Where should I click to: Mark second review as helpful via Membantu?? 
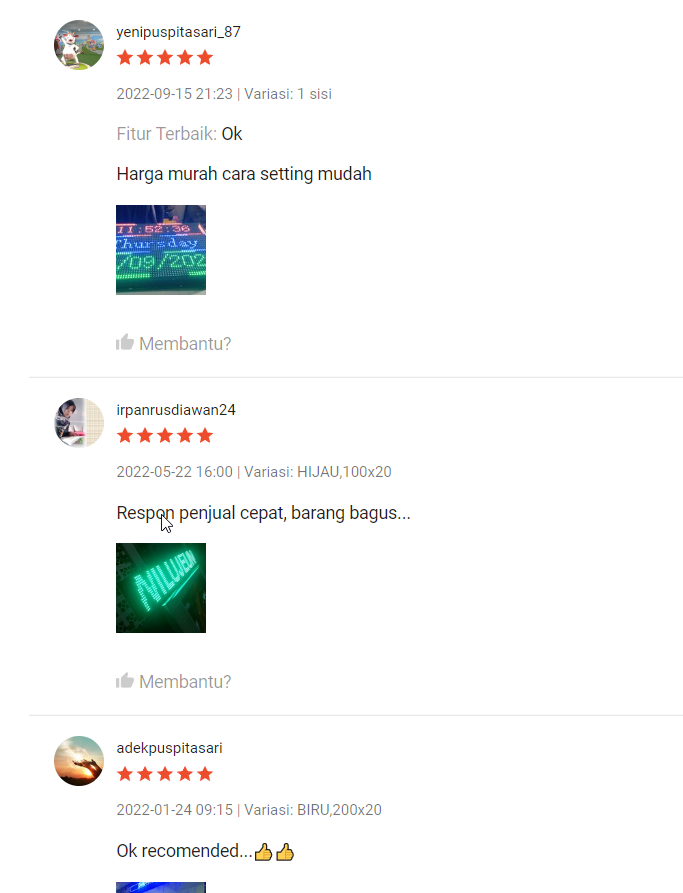tap(174, 681)
